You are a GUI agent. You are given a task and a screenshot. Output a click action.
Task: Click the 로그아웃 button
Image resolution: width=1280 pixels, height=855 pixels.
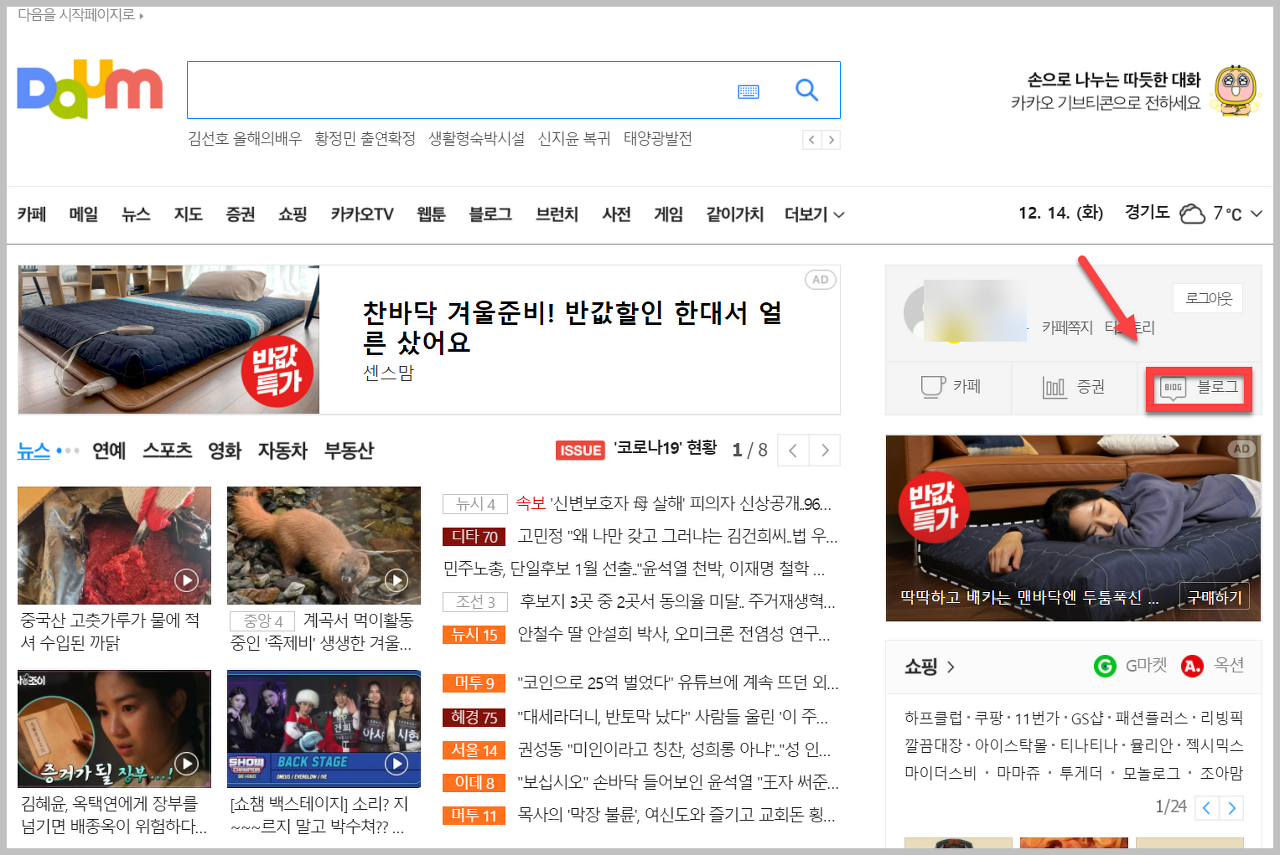(1207, 297)
